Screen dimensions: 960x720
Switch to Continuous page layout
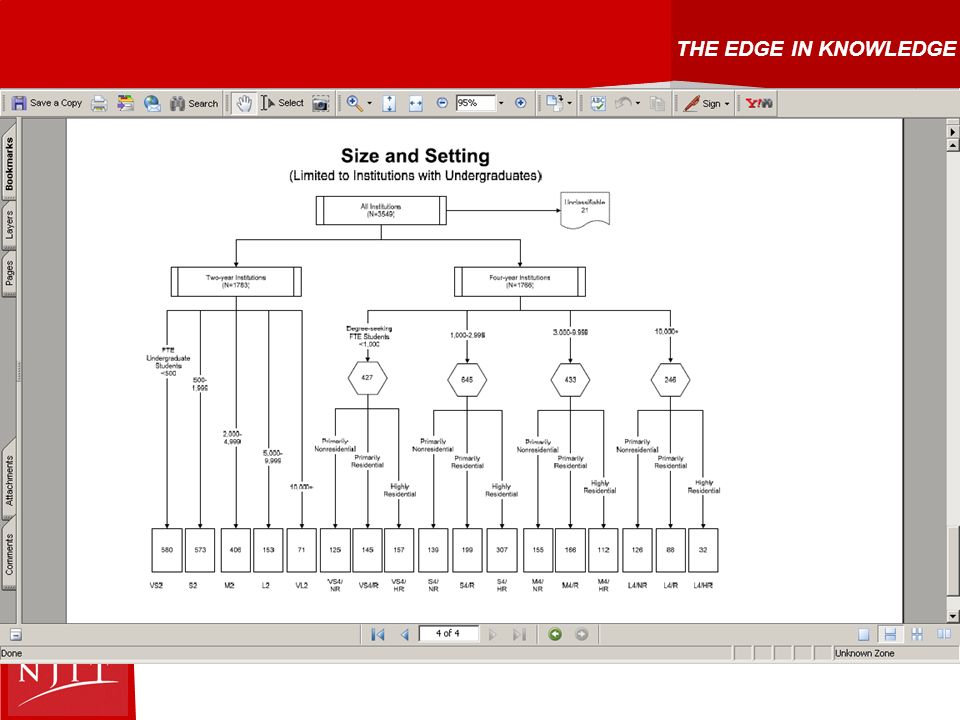(x=890, y=634)
